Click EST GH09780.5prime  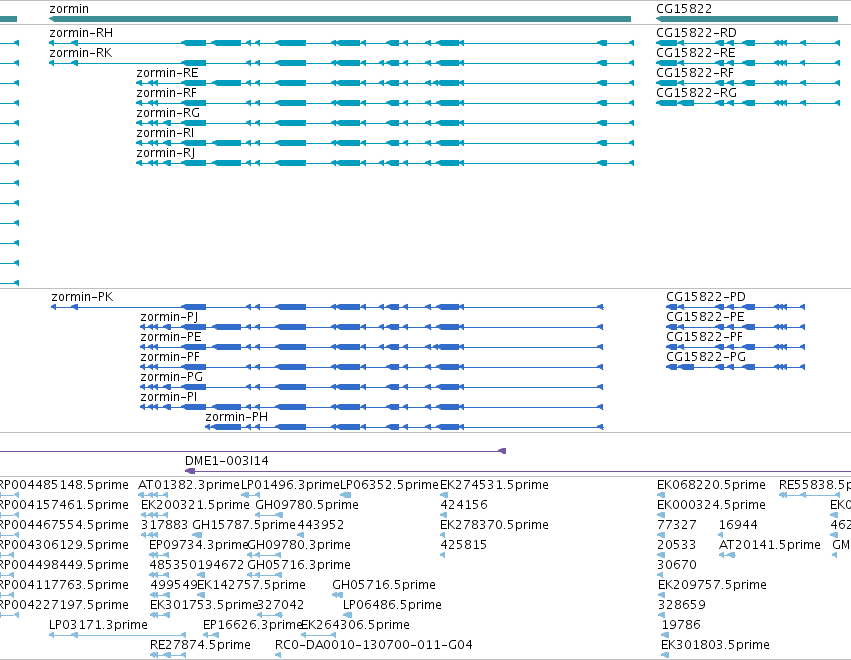click(x=307, y=505)
